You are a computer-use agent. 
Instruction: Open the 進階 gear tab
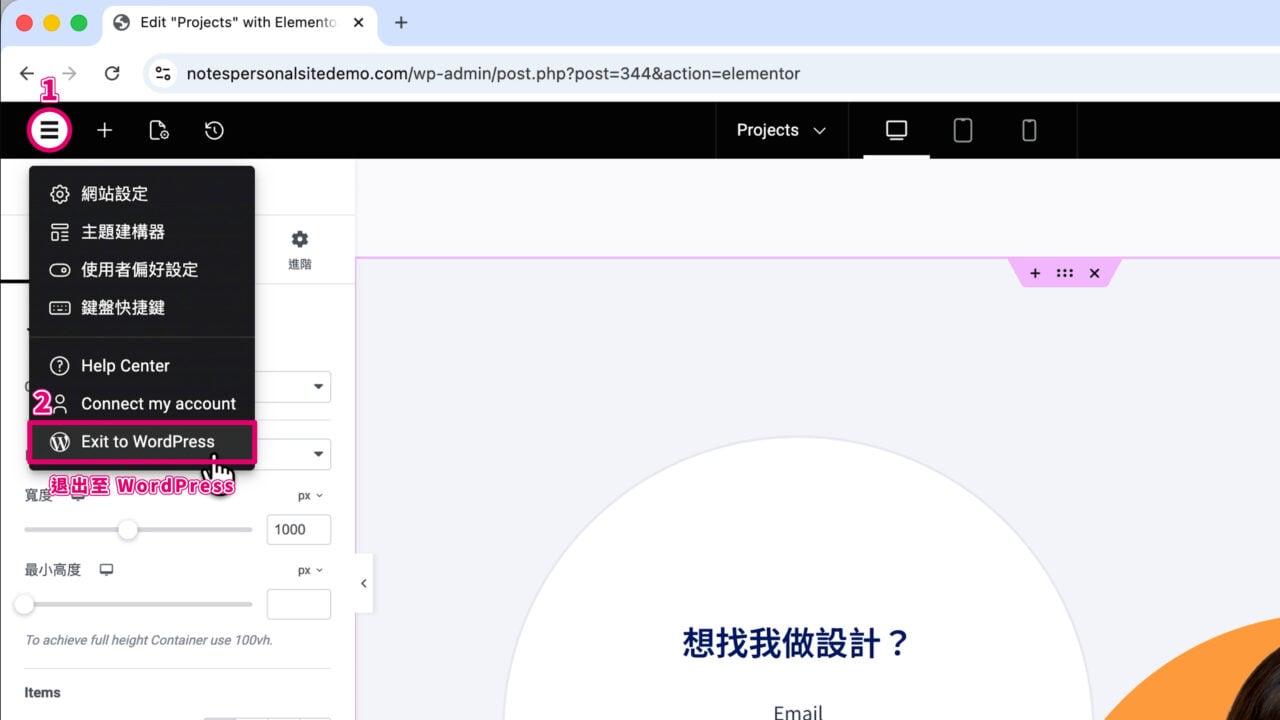click(x=299, y=250)
